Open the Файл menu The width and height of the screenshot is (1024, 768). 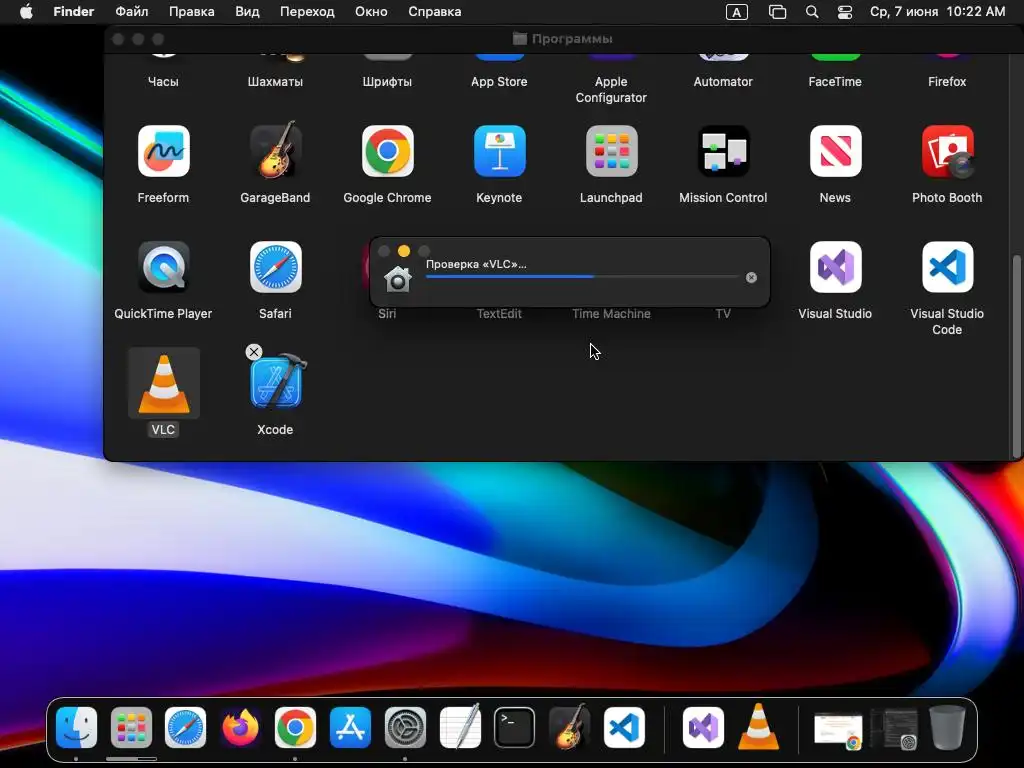(131, 12)
